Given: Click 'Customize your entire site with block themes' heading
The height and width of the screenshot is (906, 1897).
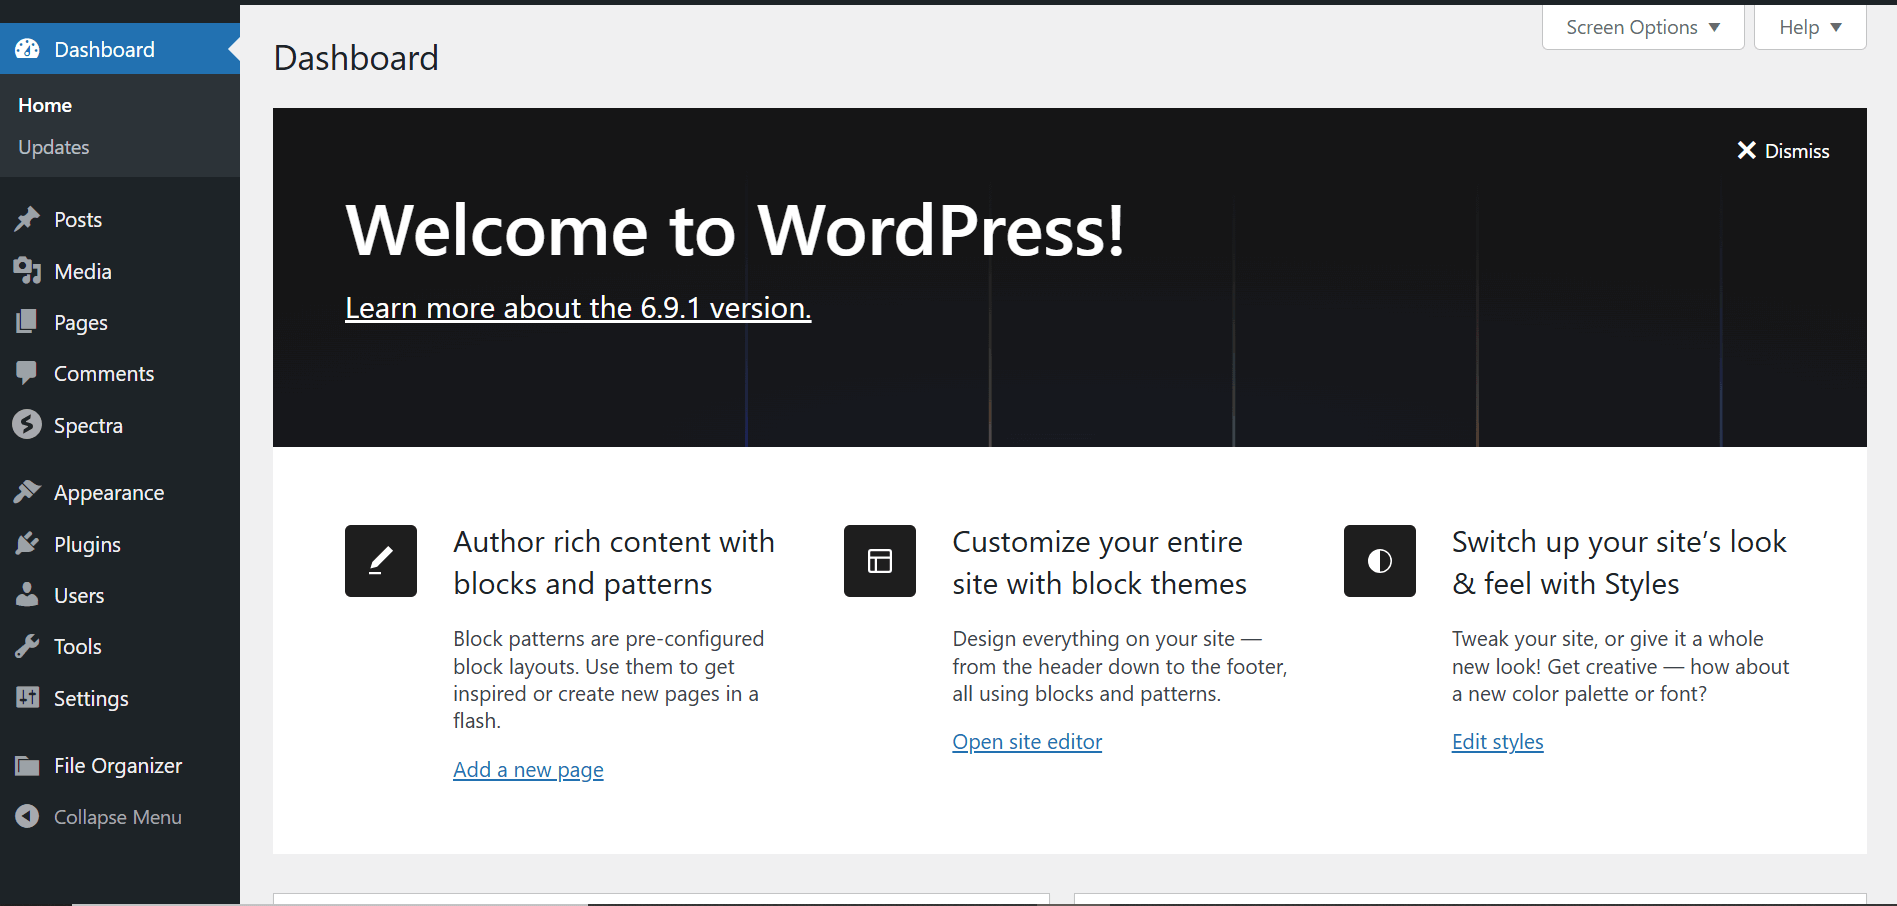Looking at the screenshot, I should tap(1099, 562).
